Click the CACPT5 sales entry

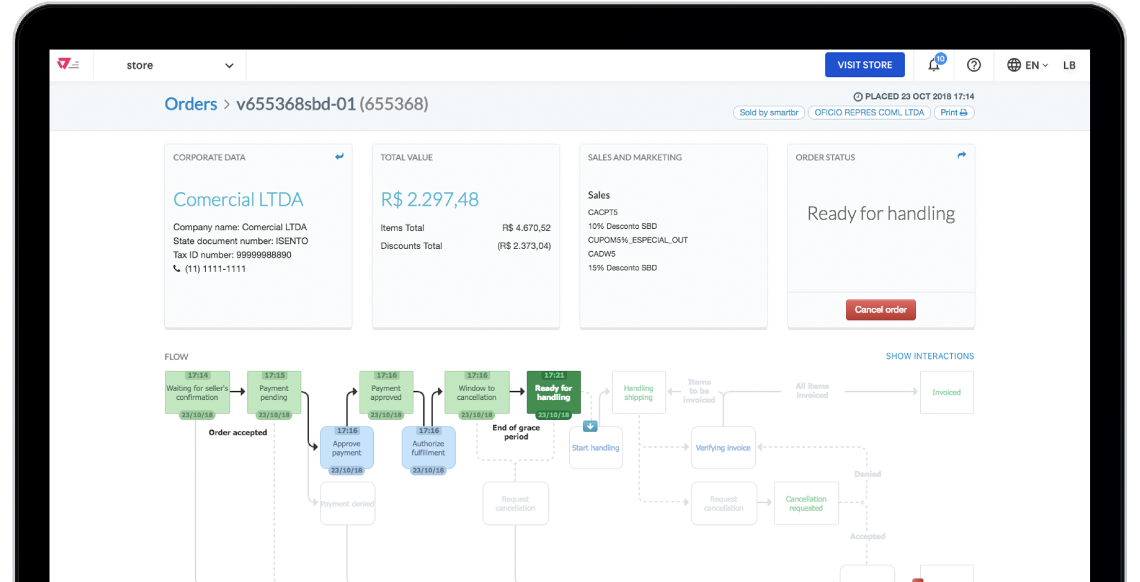pyautogui.click(x=603, y=212)
